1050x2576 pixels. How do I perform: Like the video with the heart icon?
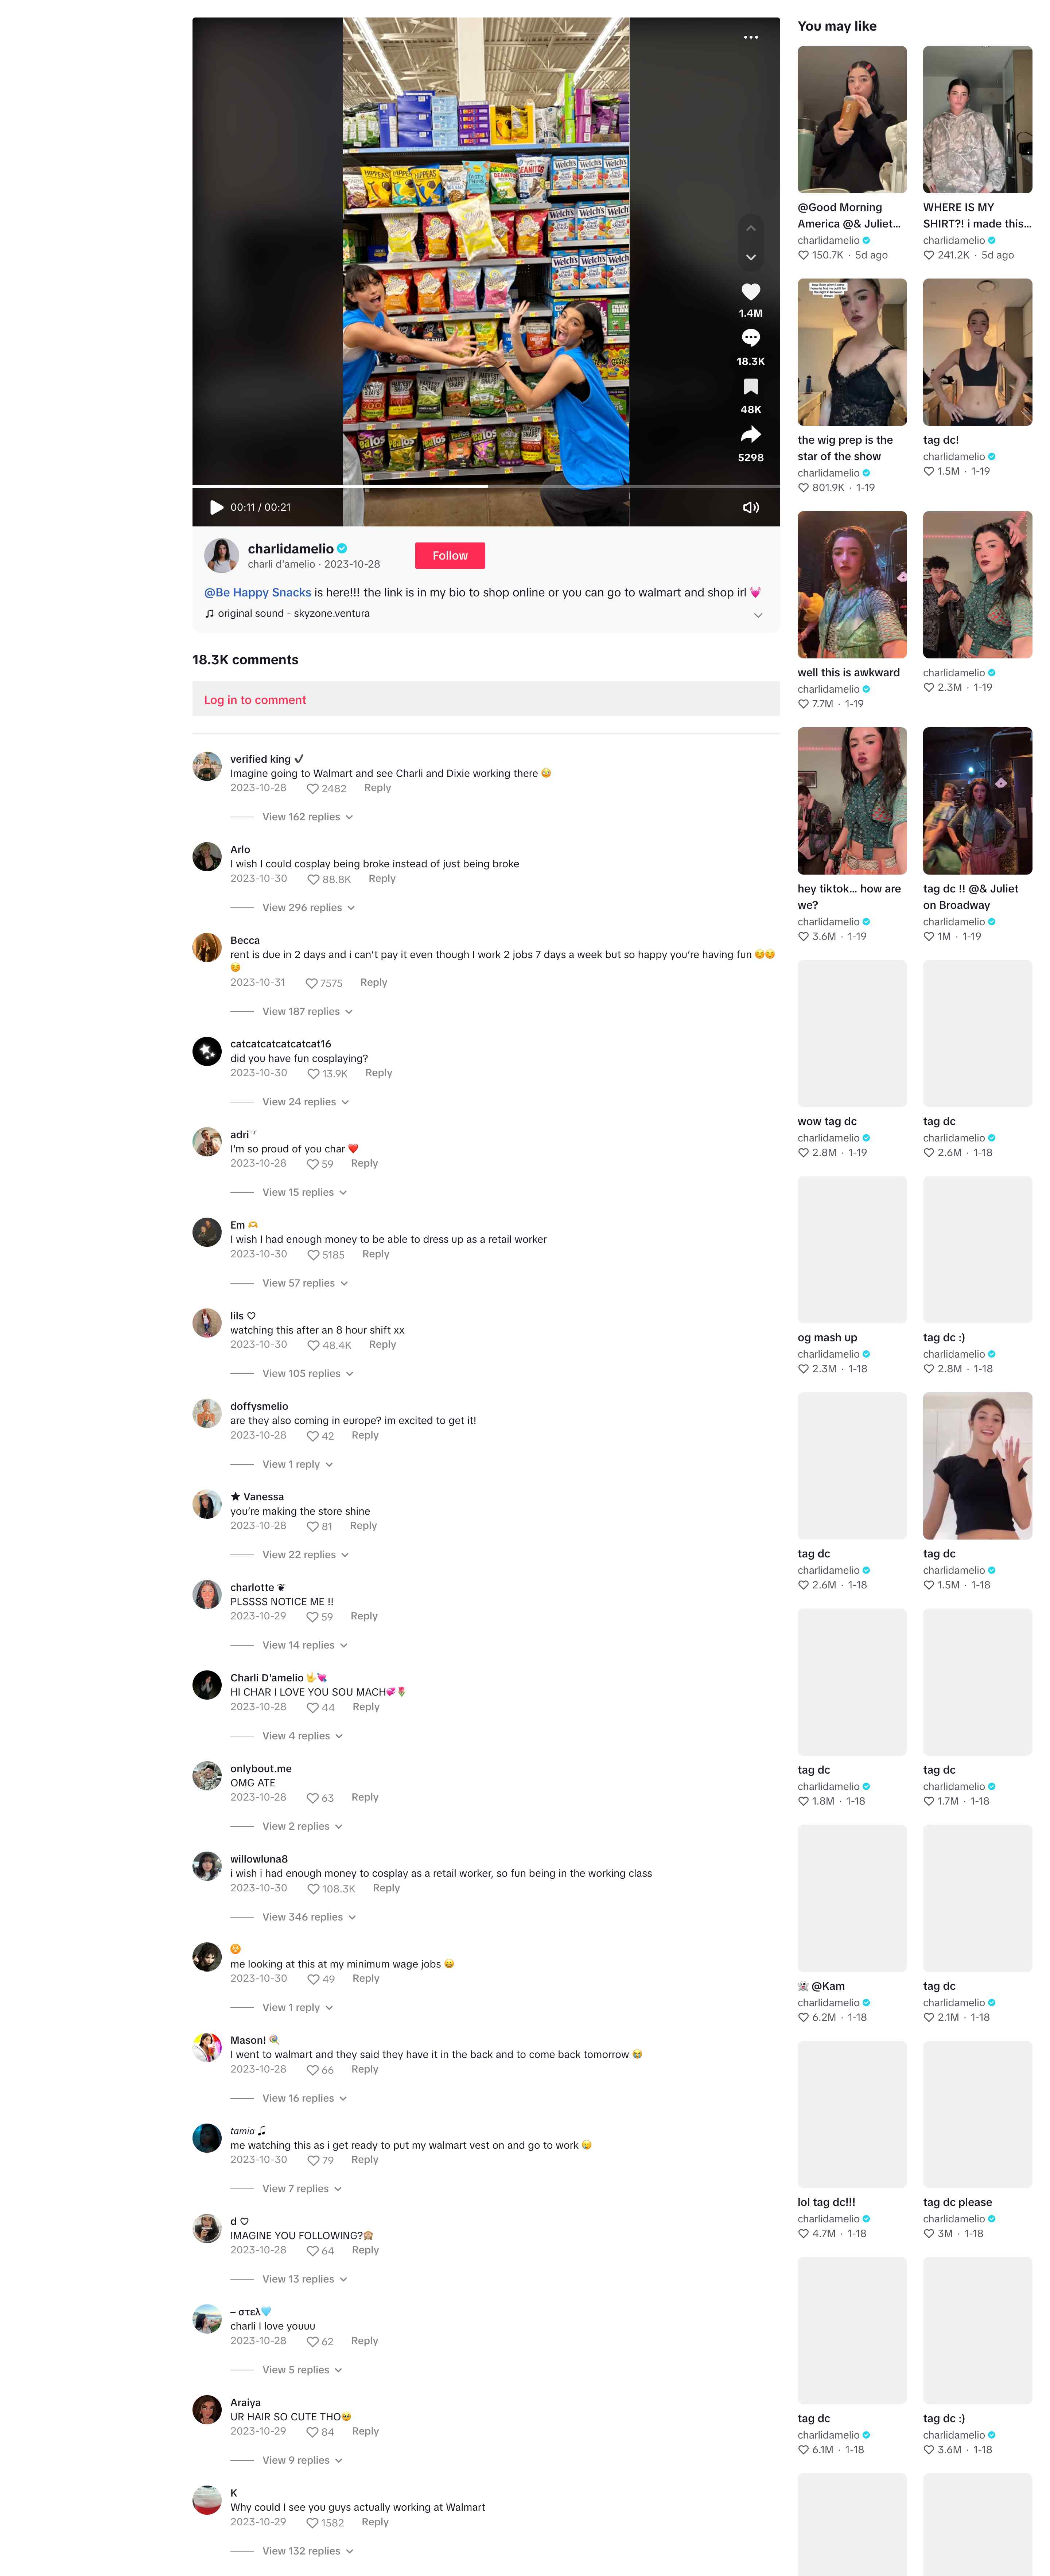point(750,292)
